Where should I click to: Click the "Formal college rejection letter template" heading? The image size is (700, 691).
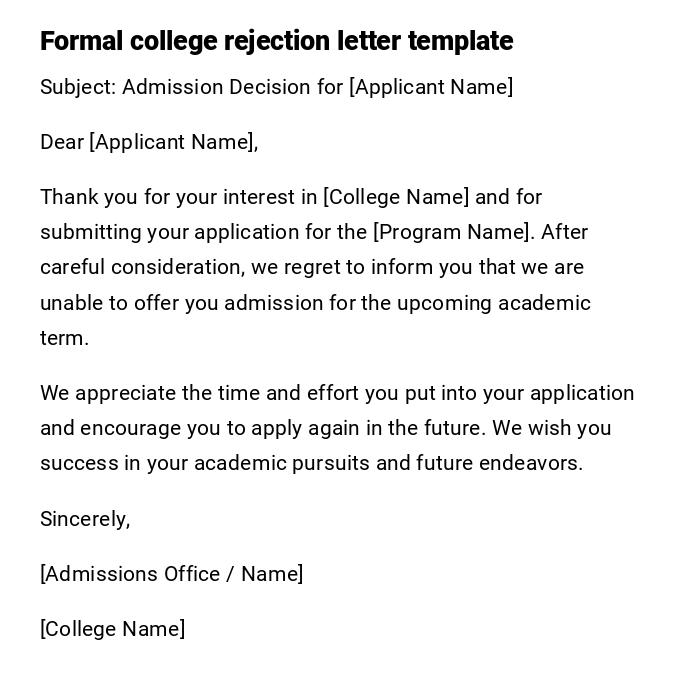point(276,41)
